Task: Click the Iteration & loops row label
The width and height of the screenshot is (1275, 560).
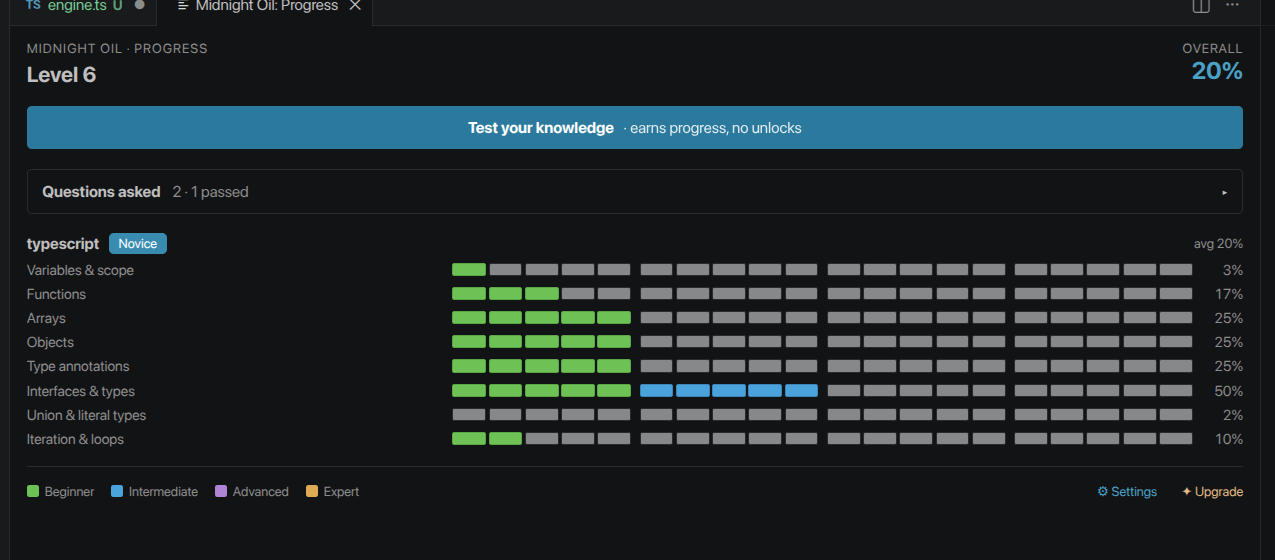Action: point(75,439)
